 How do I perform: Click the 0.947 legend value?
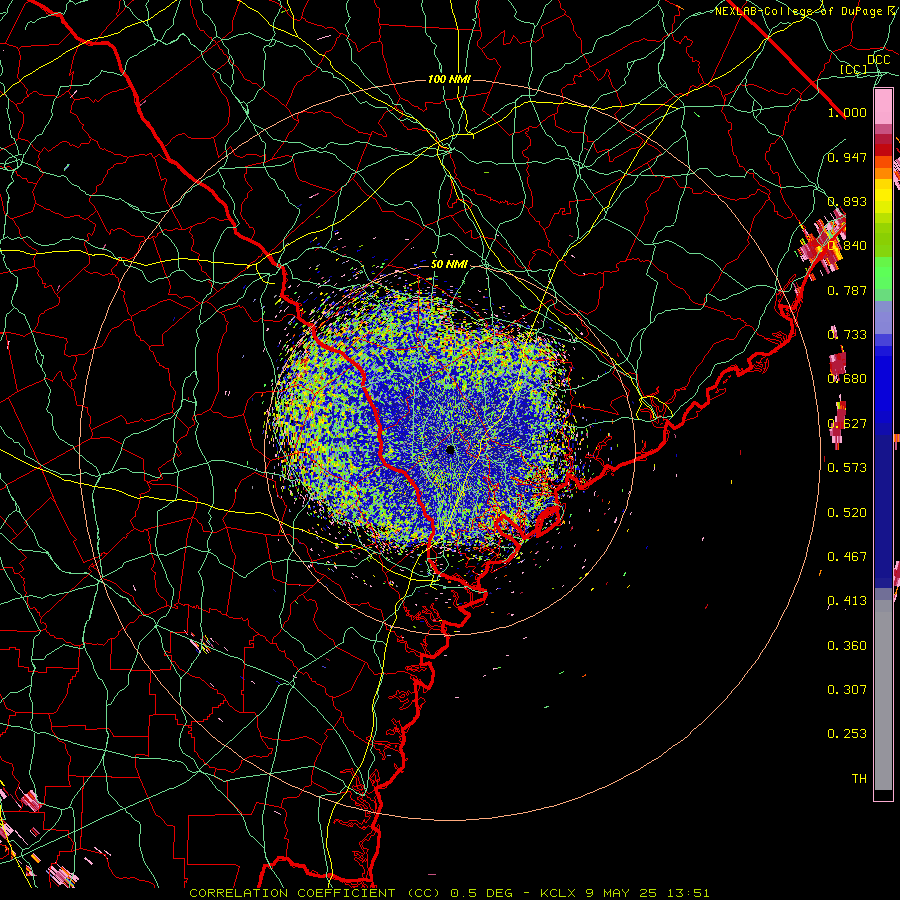(847, 157)
